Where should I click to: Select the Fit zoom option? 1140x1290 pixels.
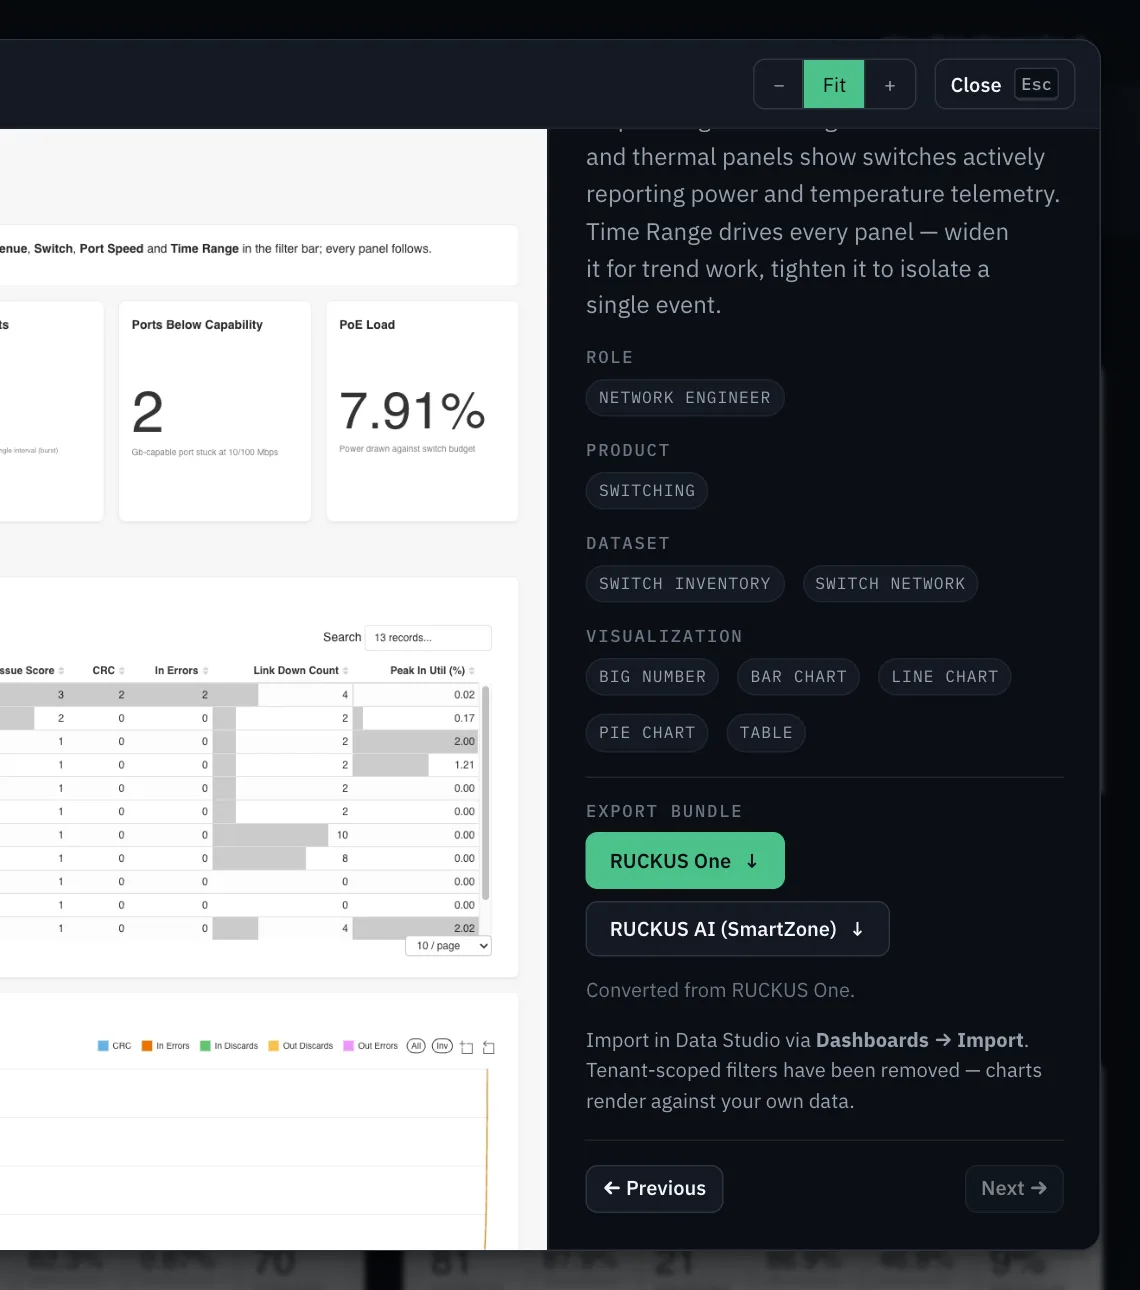[x=834, y=85]
